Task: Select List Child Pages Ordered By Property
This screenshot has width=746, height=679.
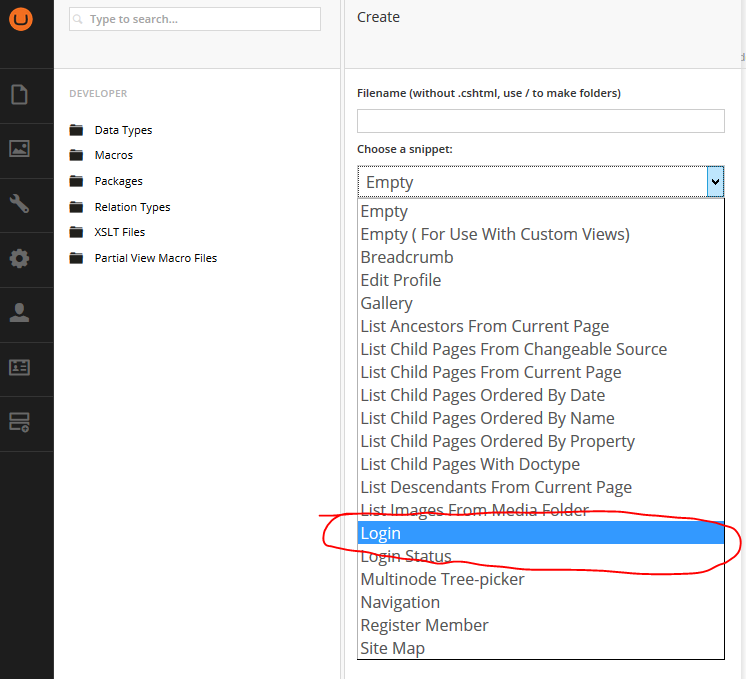Action: point(541,441)
